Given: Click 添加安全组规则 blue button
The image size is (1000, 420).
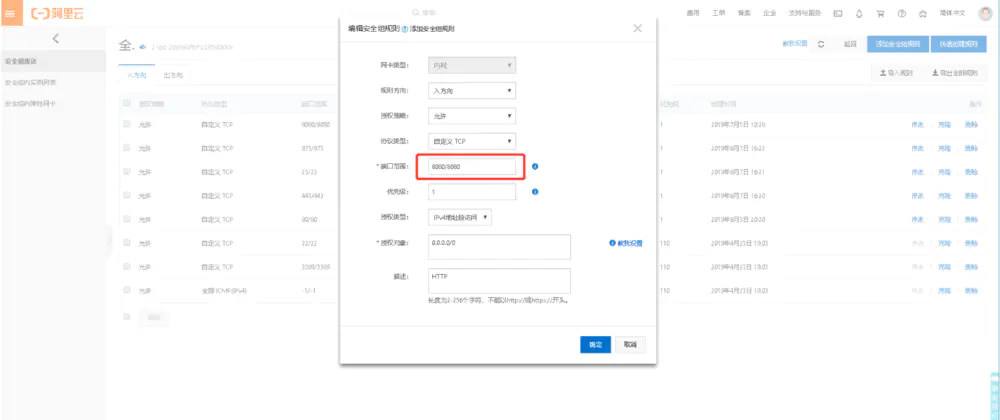Looking at the screenshot, I should click(x=898, y=44).
